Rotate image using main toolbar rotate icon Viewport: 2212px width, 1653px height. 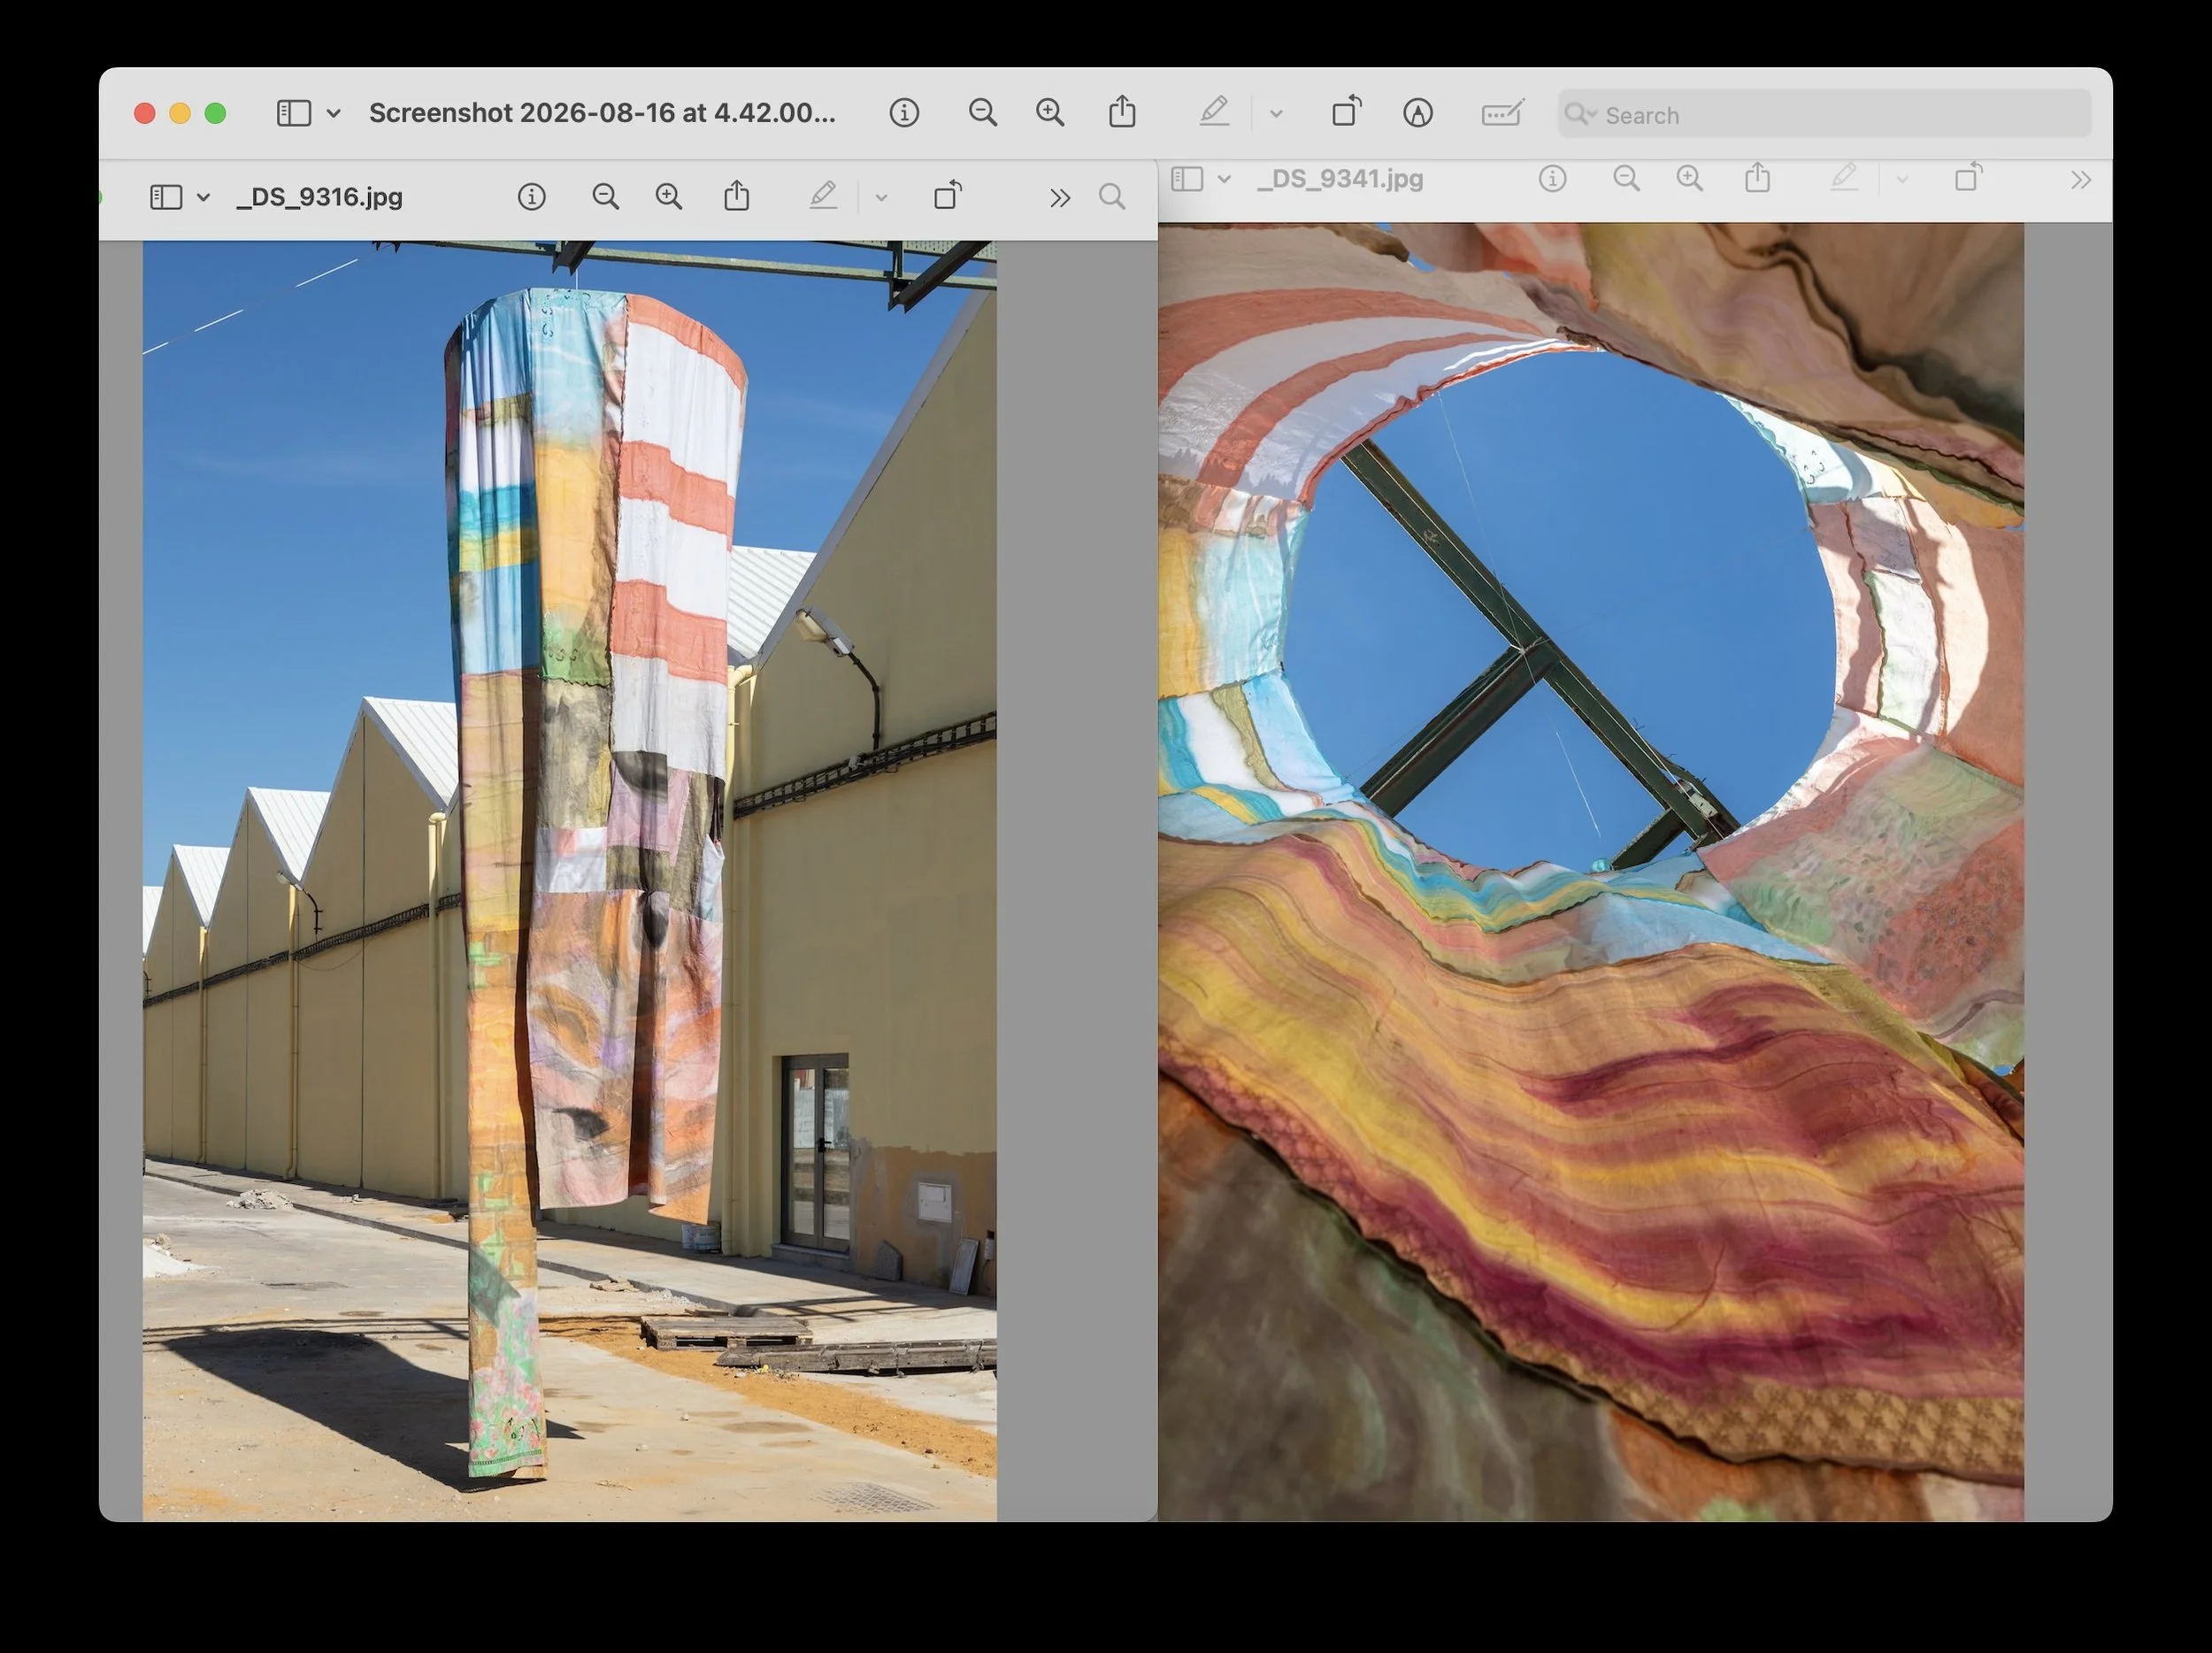pyautogui.click(x=1347, y=111)
